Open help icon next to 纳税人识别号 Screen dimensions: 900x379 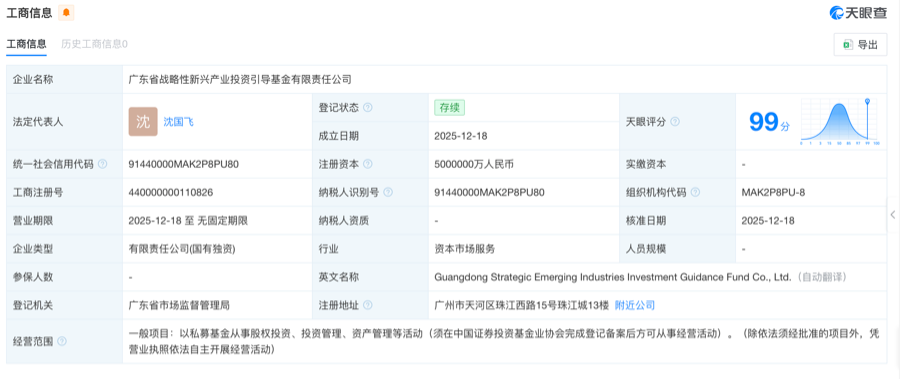(x=388, y=192)
